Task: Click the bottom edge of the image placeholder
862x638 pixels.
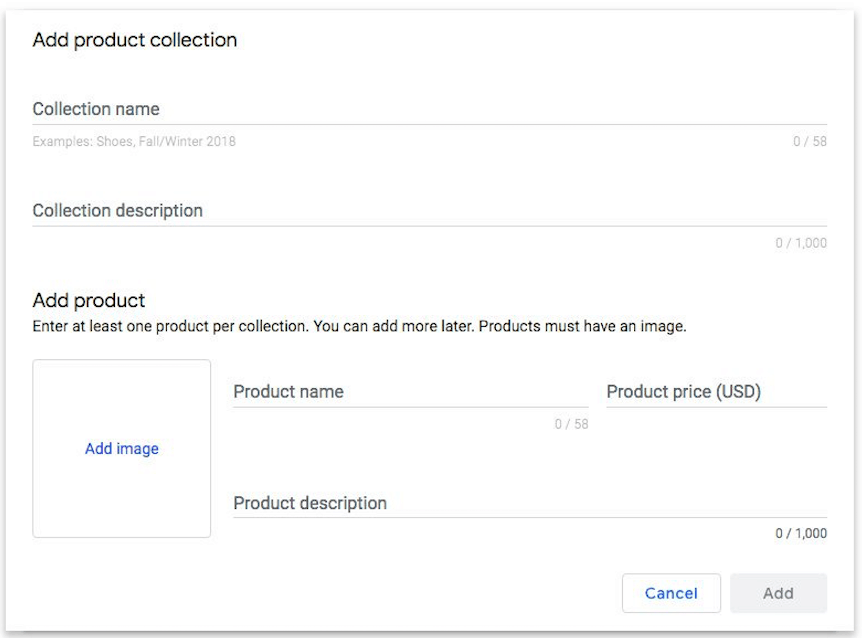Action: [x=122, y=537]
